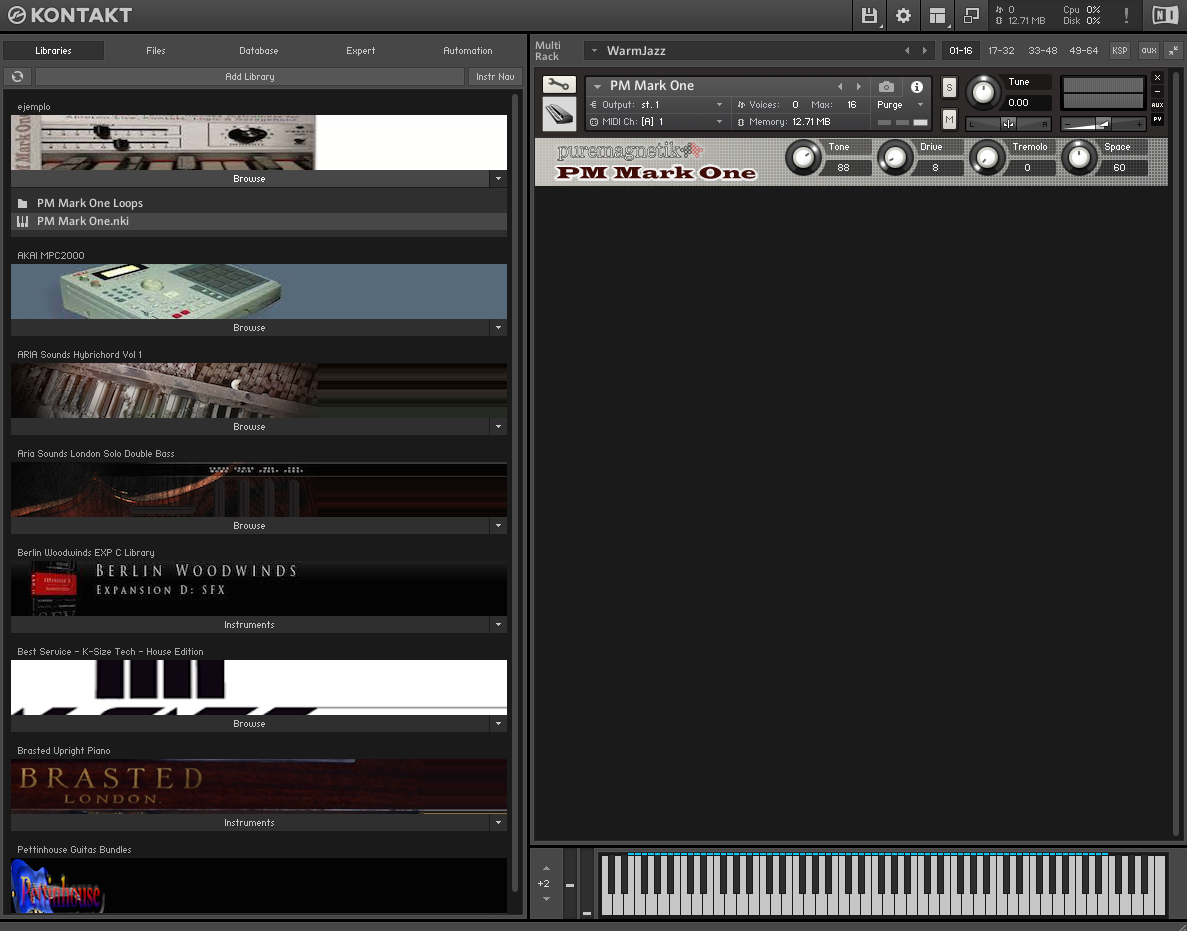
Task: Switch to the Libraries tab
Action: pos(53,51)
